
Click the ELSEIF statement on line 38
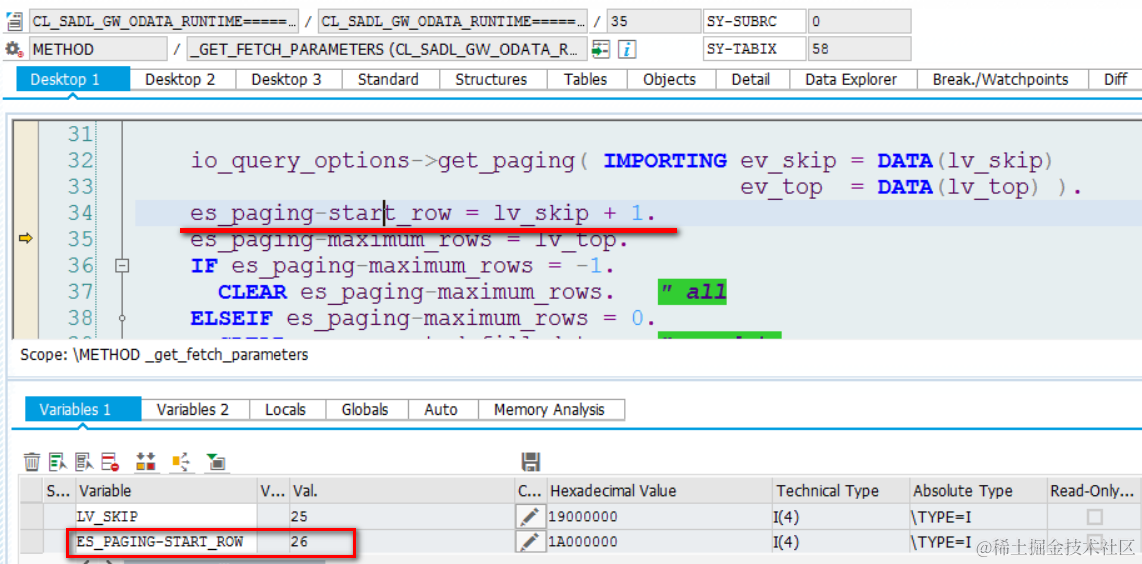423,318
